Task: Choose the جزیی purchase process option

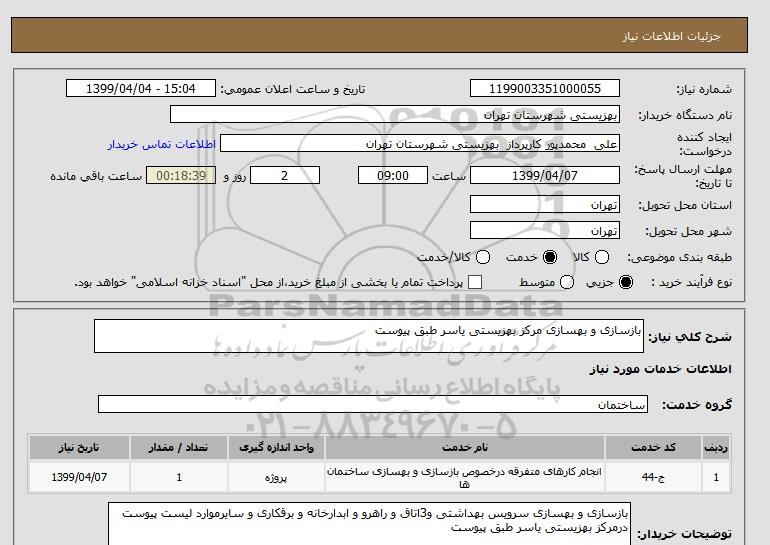Action: coord(626,282)
